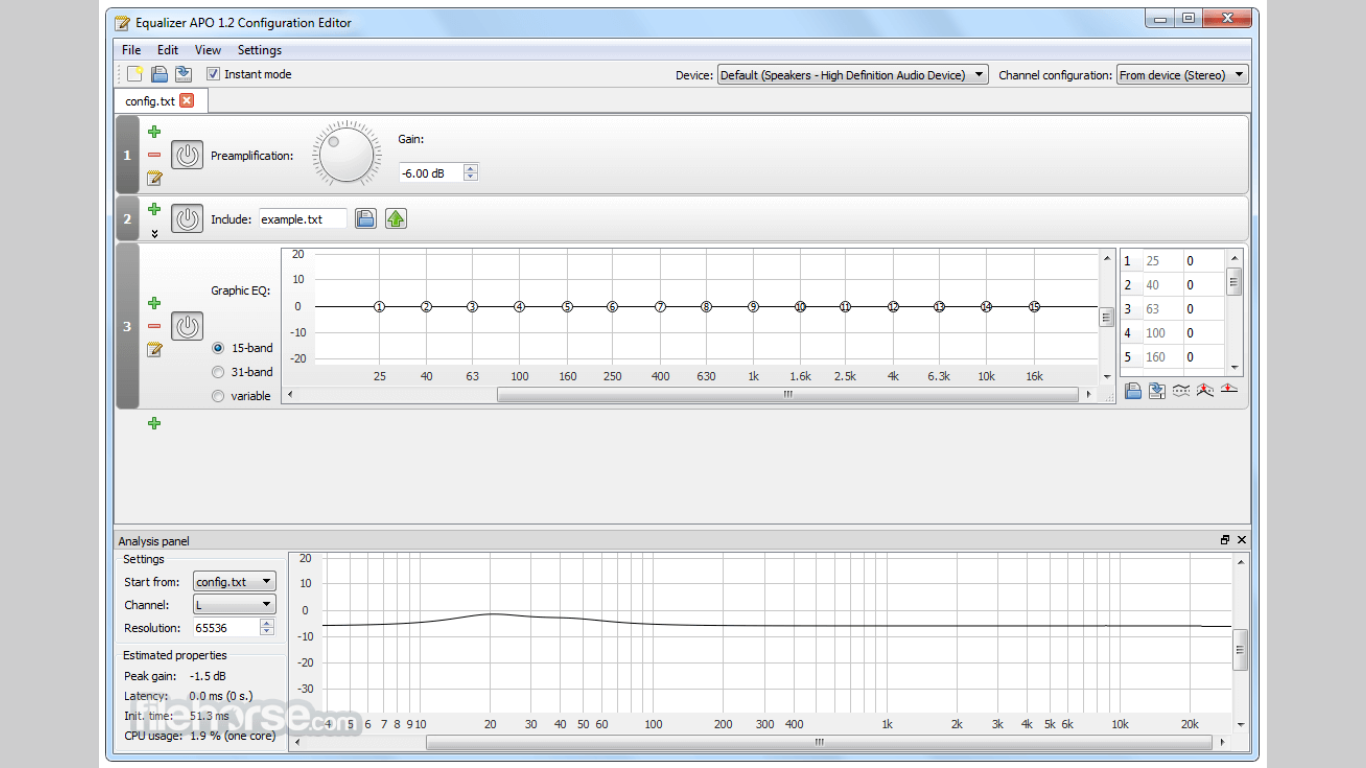The width and height of the screenshot is (1366, 768).
Task: Click the normalize response icon under the EQ table
Action: (x=1205, y=390)
